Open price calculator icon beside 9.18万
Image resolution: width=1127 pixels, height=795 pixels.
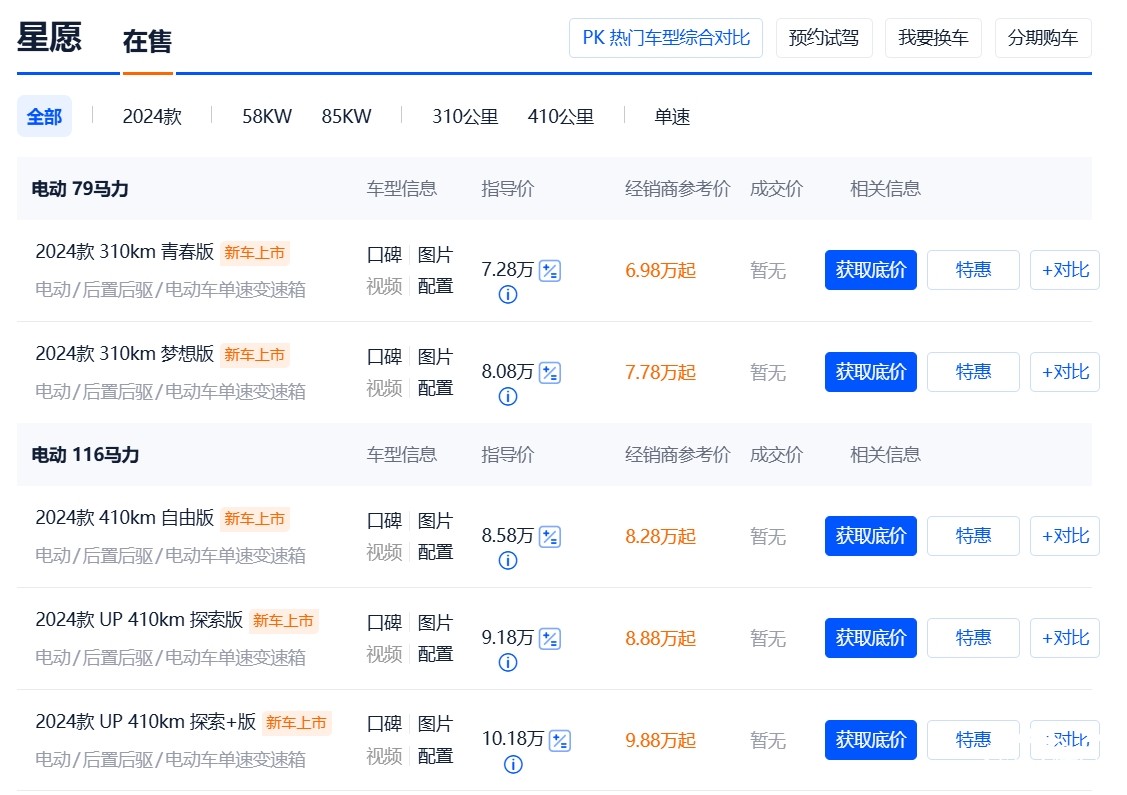(550, 639)
